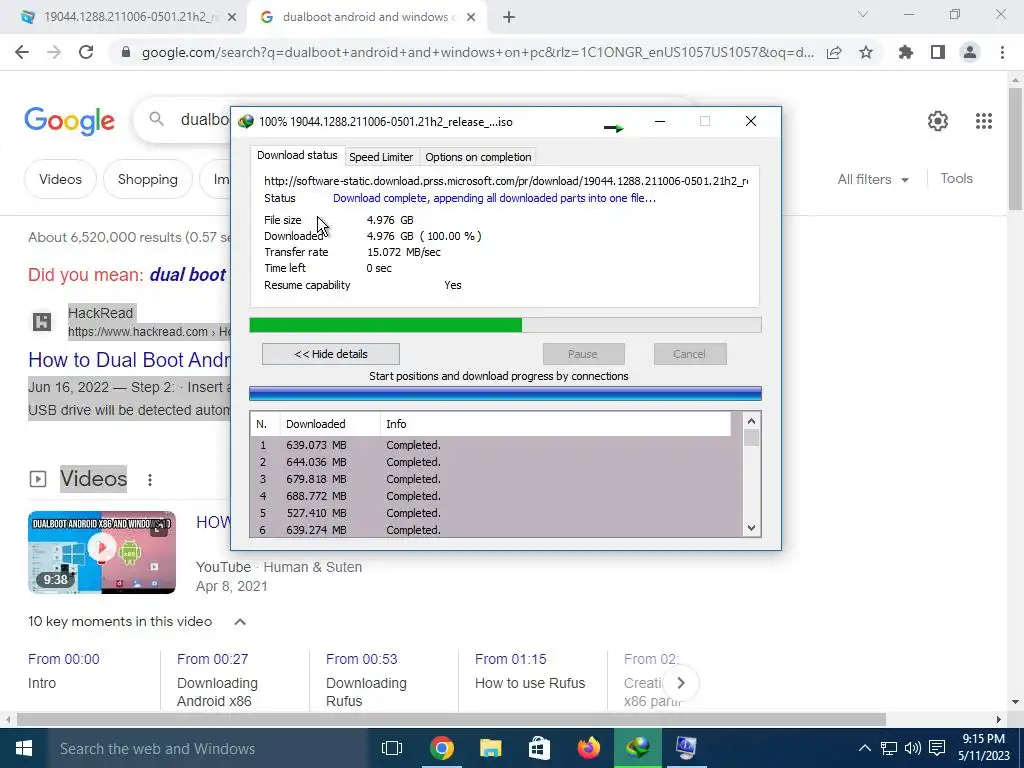Select connection row 4 with 688.772 MB
This screenshot has width=1024, height=768.
(x=496, y=496)
